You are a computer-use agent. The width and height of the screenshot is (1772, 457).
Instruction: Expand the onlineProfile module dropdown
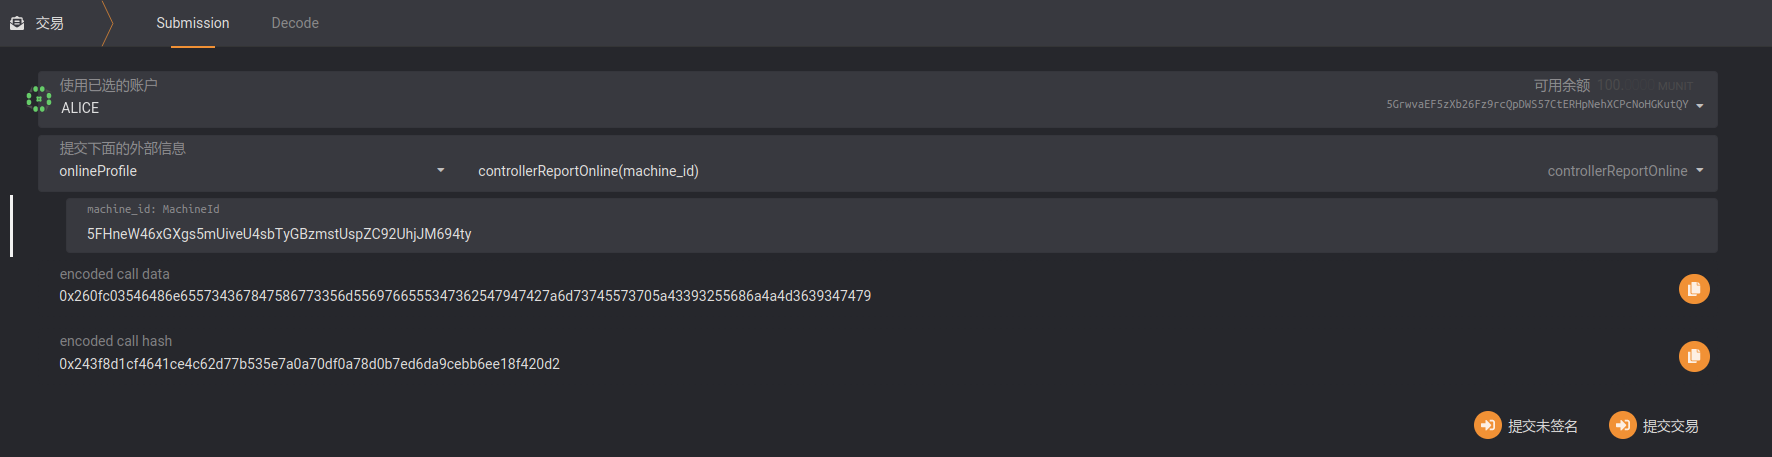[441, 171]
